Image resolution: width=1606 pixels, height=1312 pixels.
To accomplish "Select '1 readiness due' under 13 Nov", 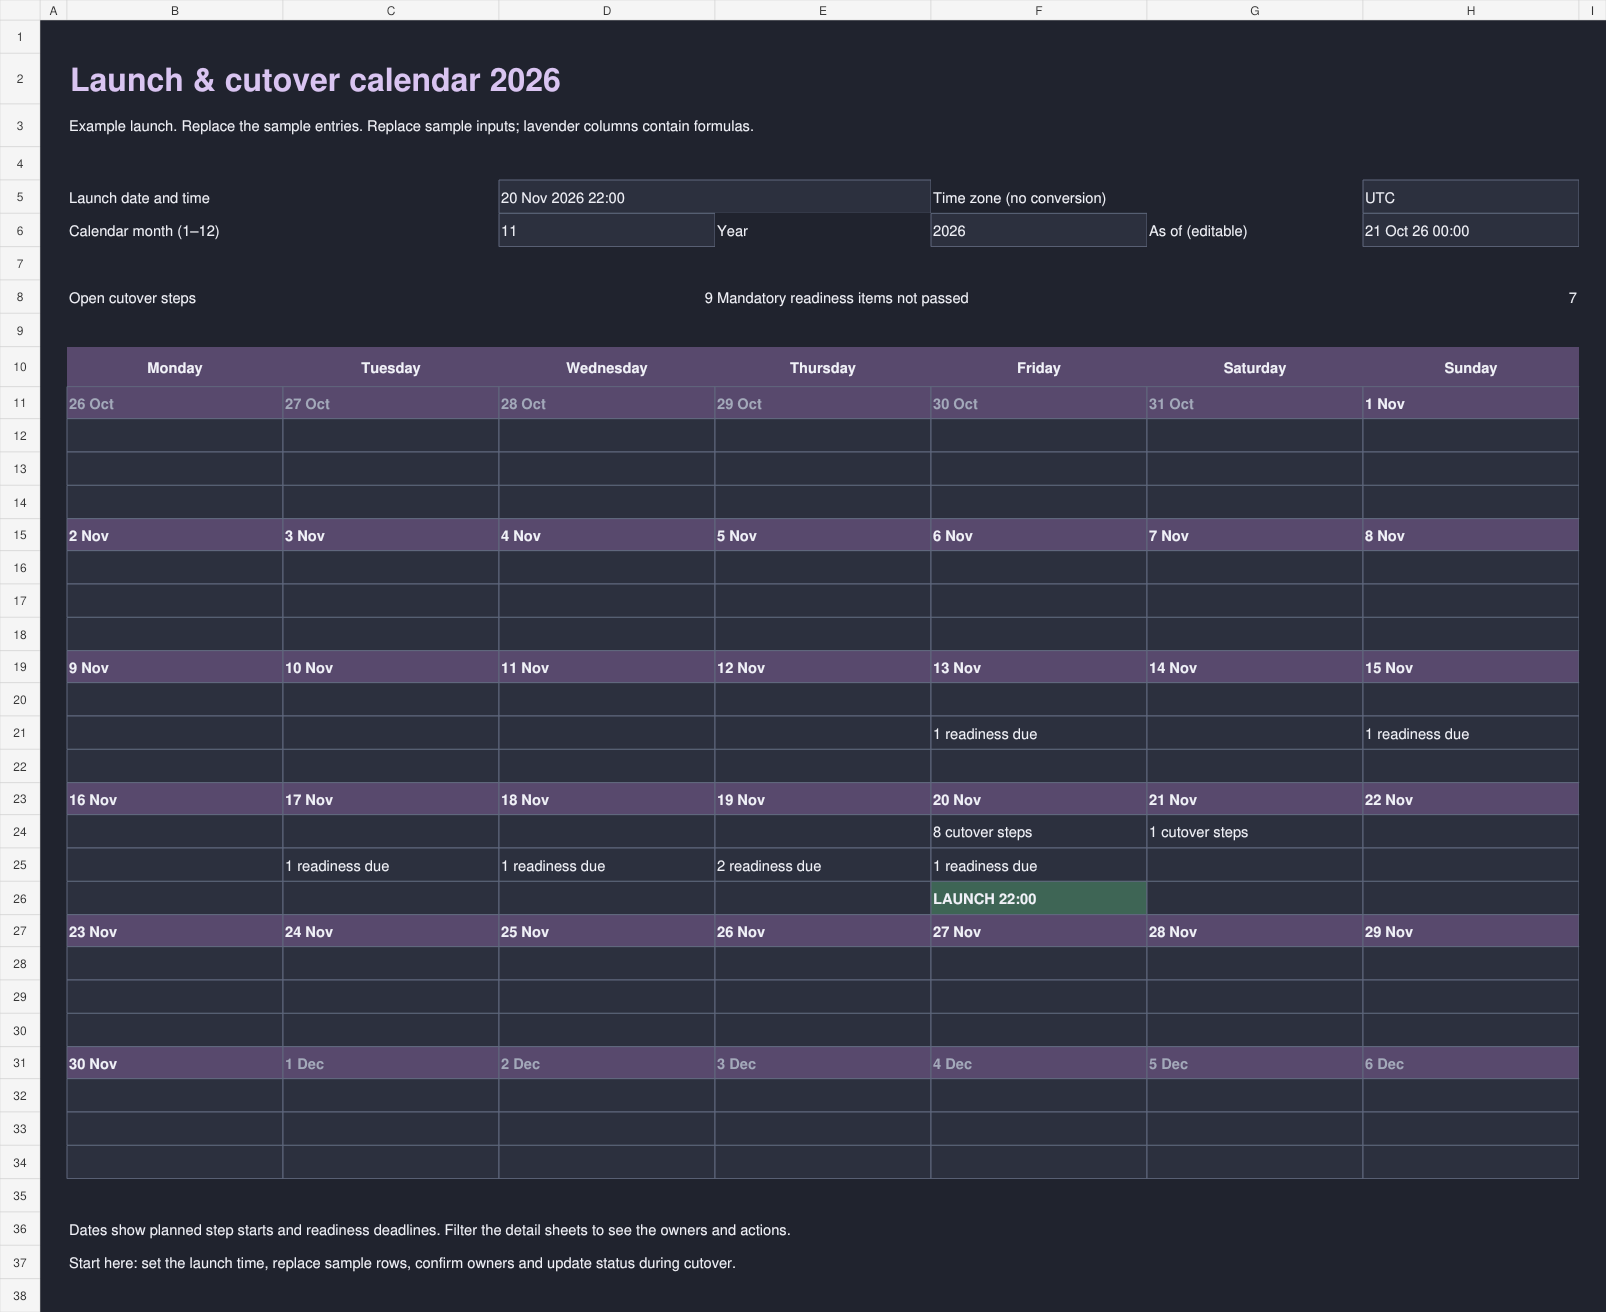I will click(1039, 733).
